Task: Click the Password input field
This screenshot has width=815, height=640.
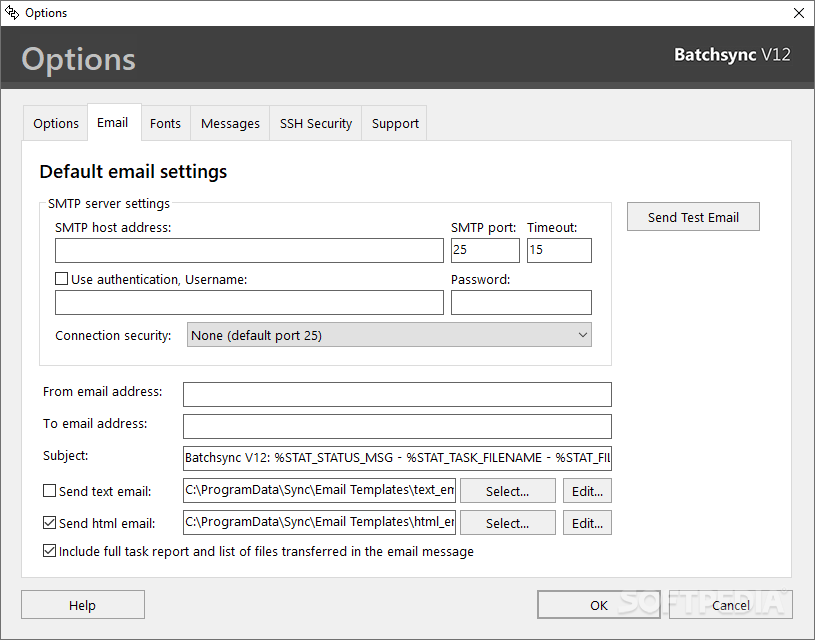Action: pyautogui.click(x=521, y=303)
